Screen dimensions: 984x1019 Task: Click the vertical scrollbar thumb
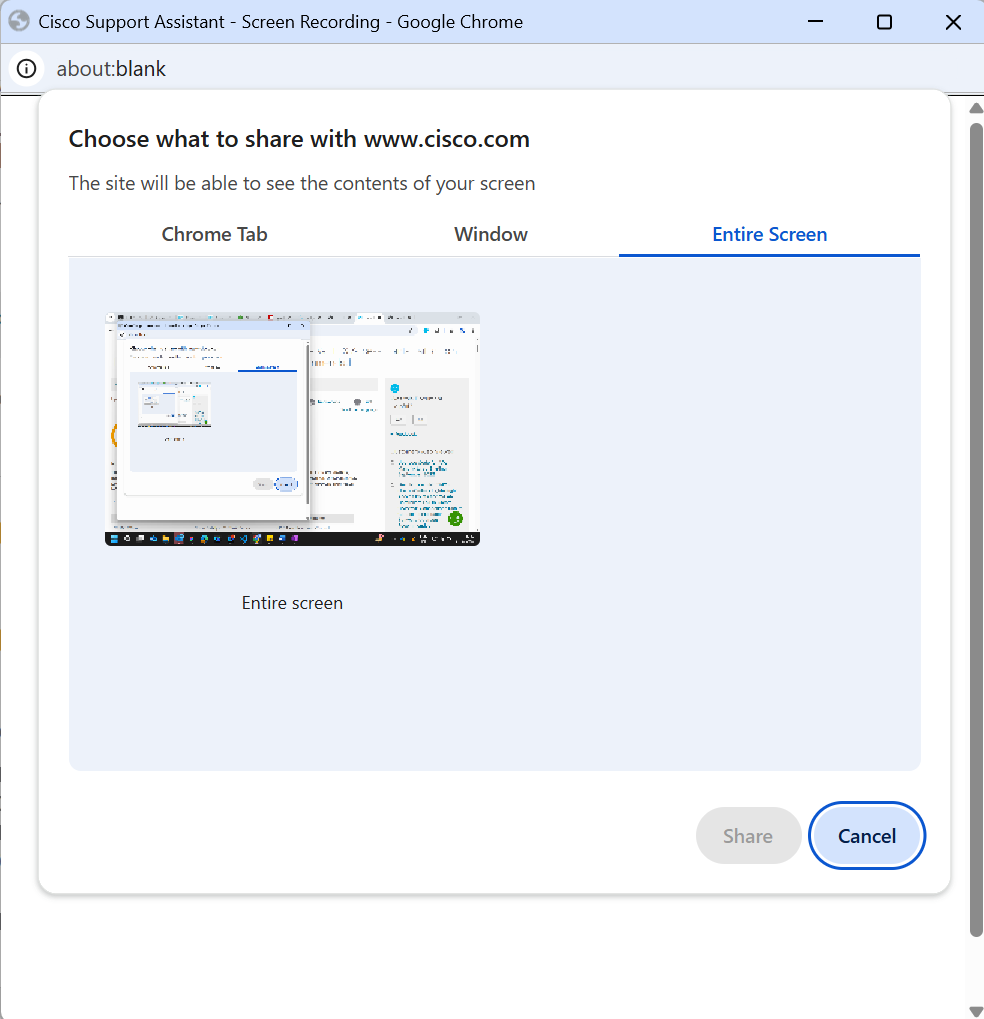coord(976,530)
